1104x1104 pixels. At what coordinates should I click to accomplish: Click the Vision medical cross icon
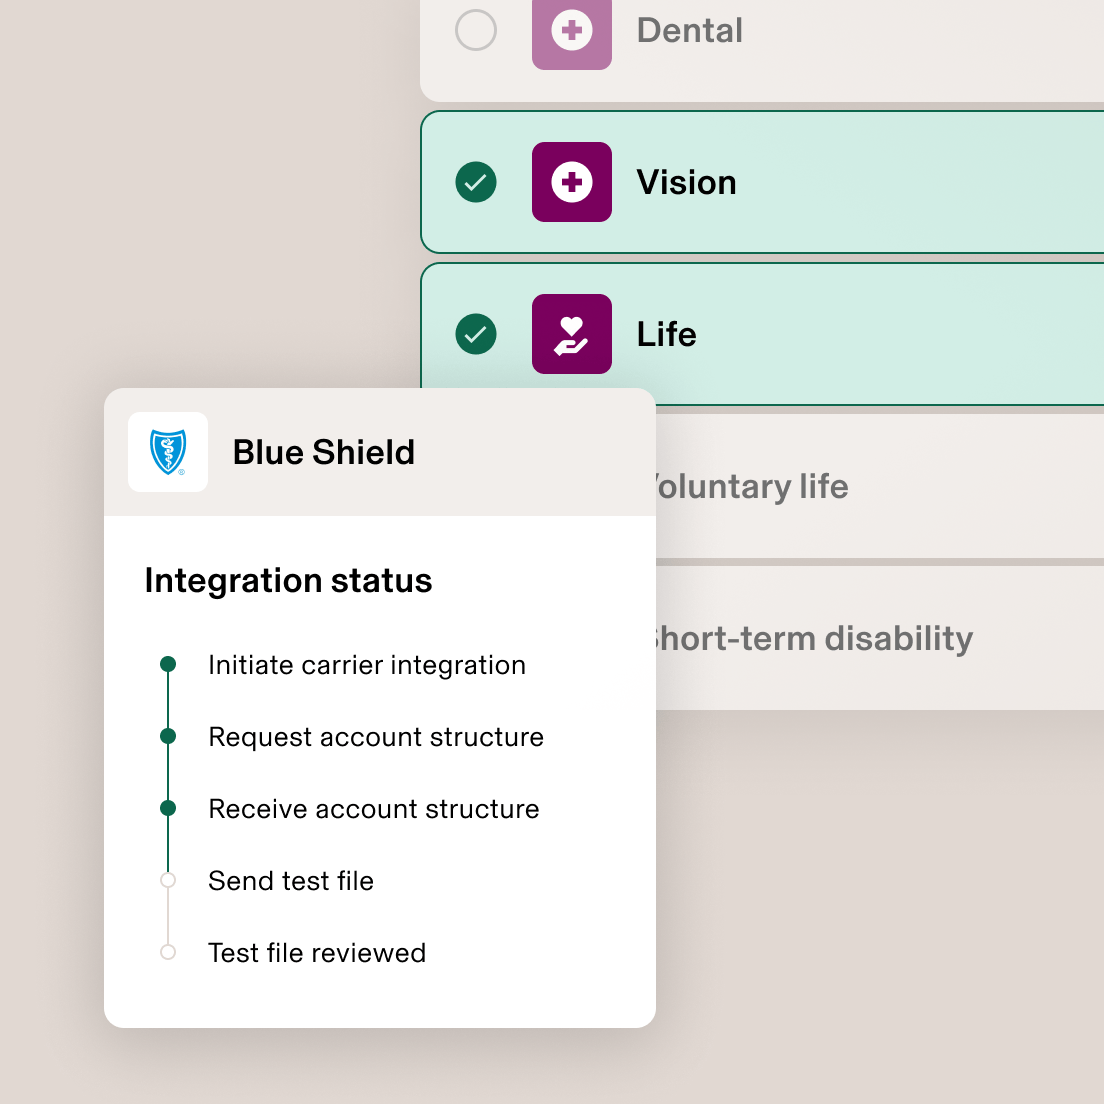tap(571, 182)
